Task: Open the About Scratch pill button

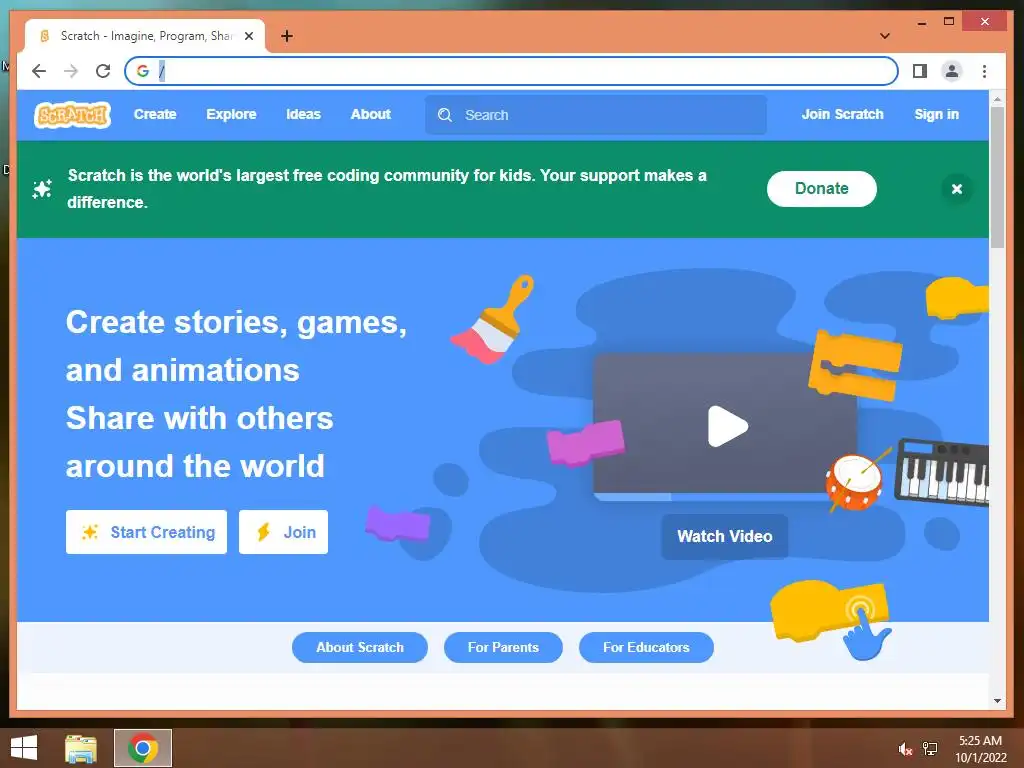Action: pyautogui.click(x=360, y=647)
